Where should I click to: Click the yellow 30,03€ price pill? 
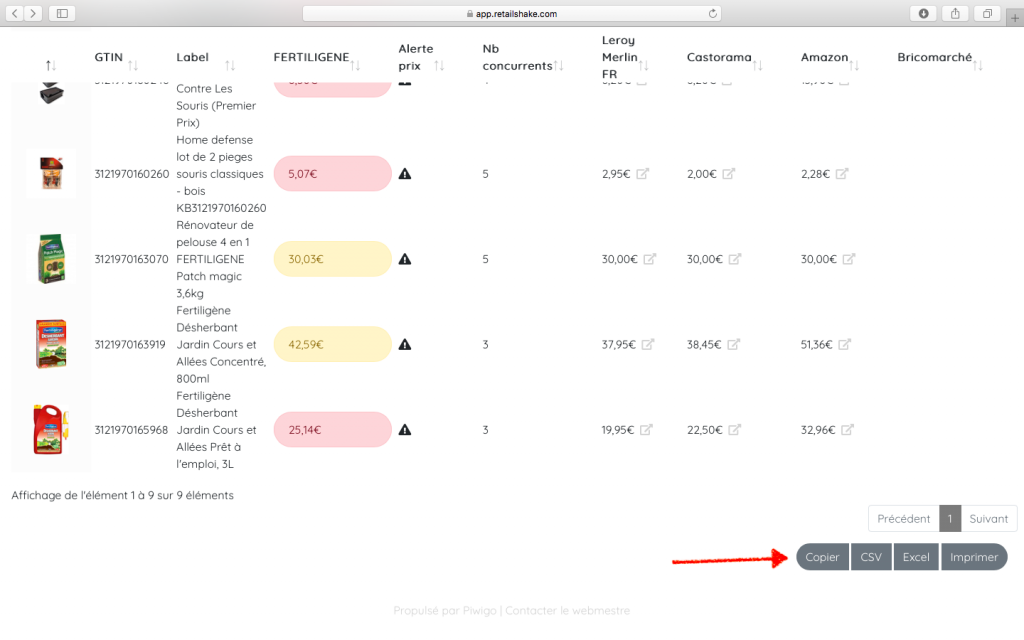pos(332,259)
